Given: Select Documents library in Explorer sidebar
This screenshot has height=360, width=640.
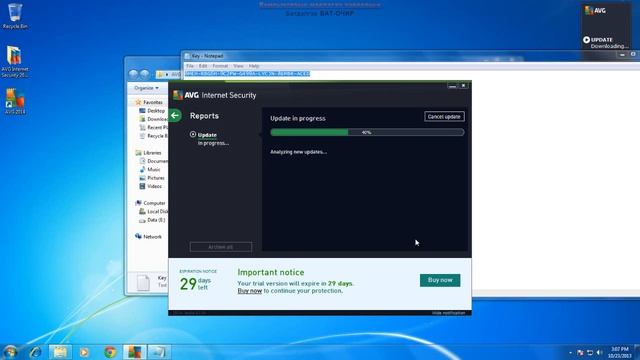Looking at the screenshot, I should point(153,161).
